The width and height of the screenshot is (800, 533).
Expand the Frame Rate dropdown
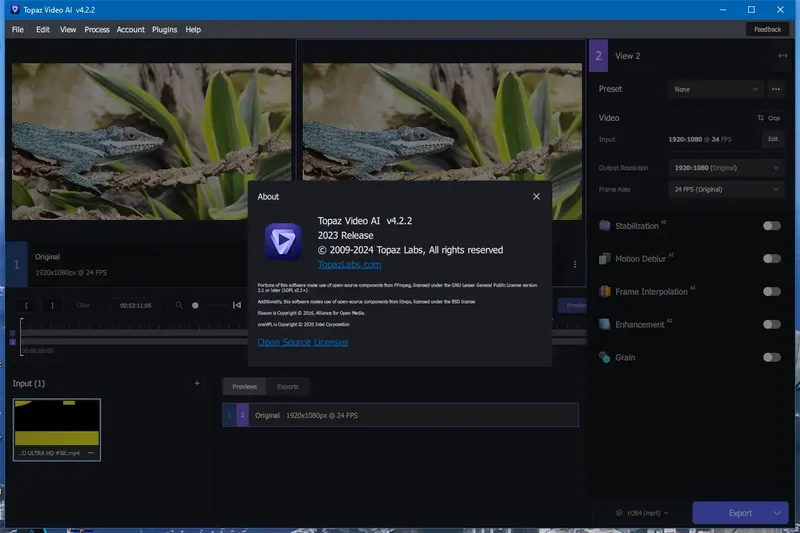coord(726,189)
